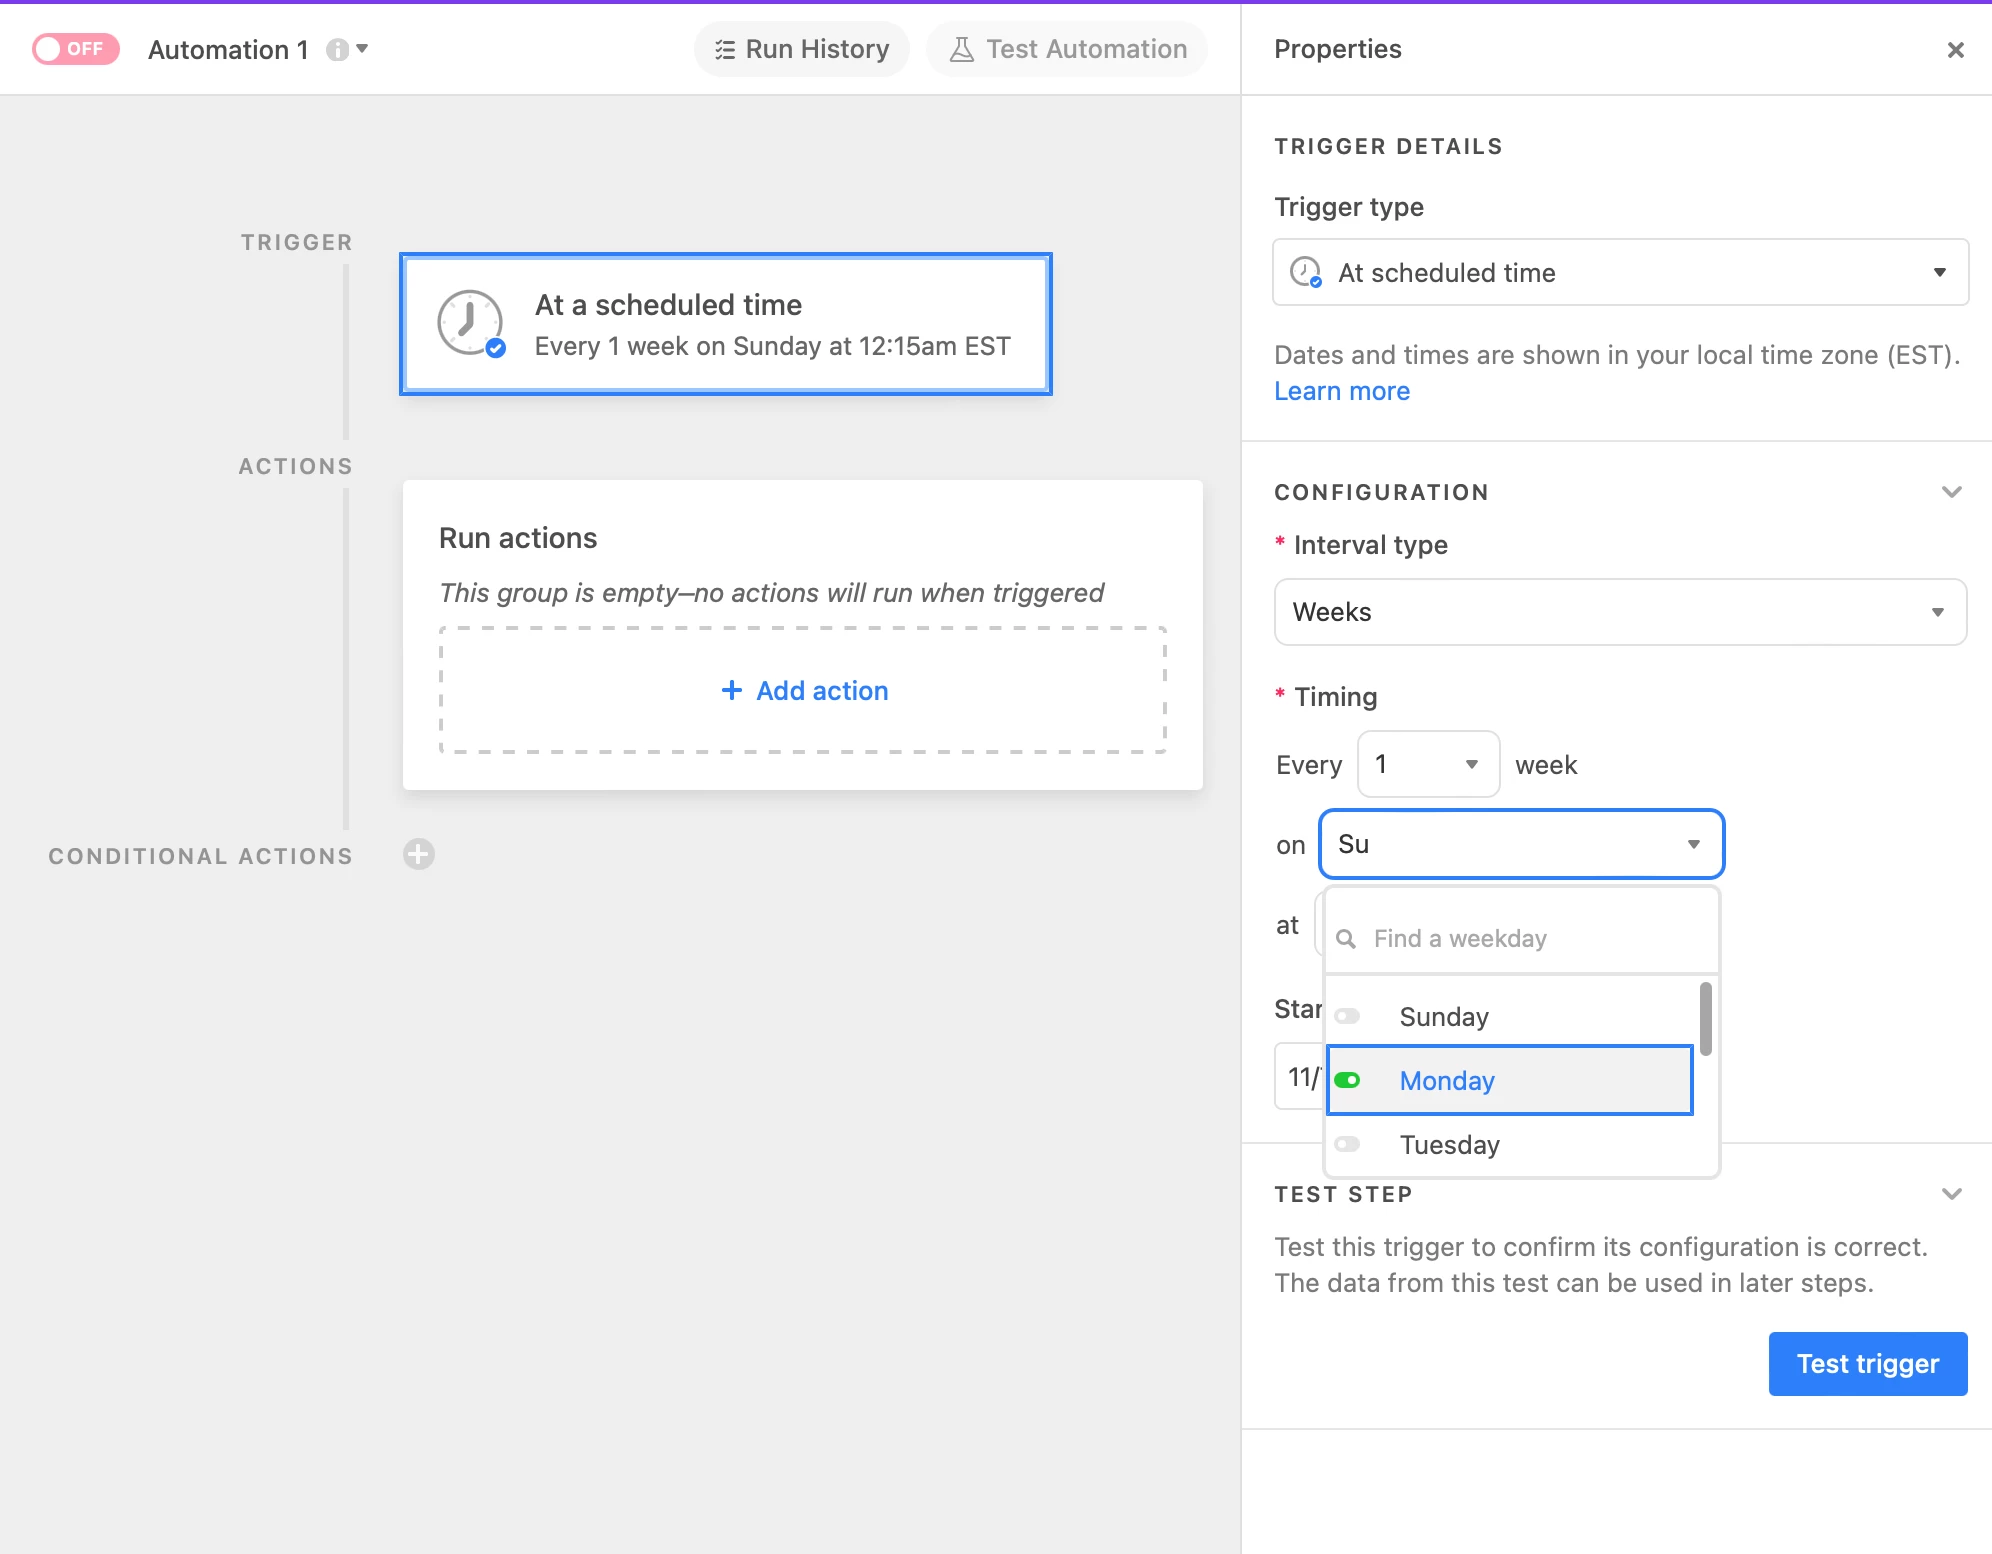Enable the Tuesday weekday toggle
This screenshot has width=1992, height=1554.
coord(1348,1145)
